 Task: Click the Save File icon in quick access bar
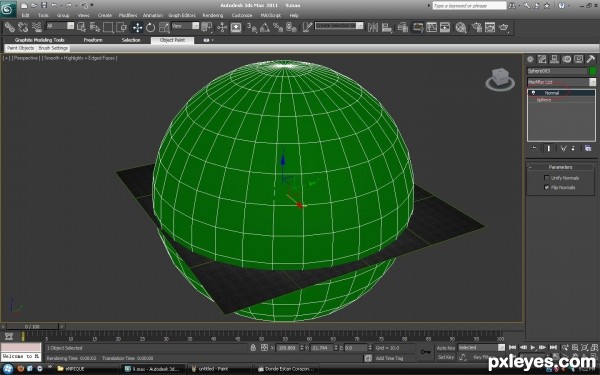click(x=44, y=5)
